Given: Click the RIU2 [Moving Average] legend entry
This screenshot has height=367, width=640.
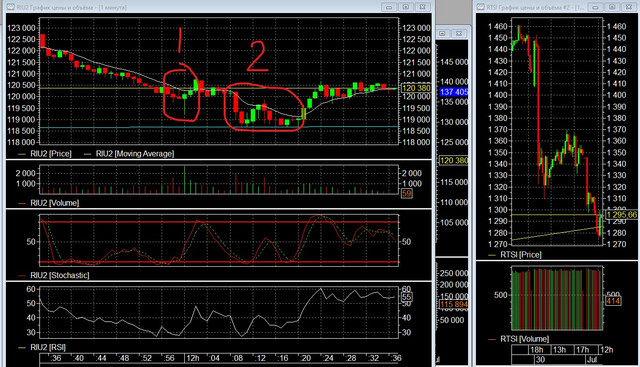Looking at the screenshot, I should pyautogui.click(x=129, y=154).
